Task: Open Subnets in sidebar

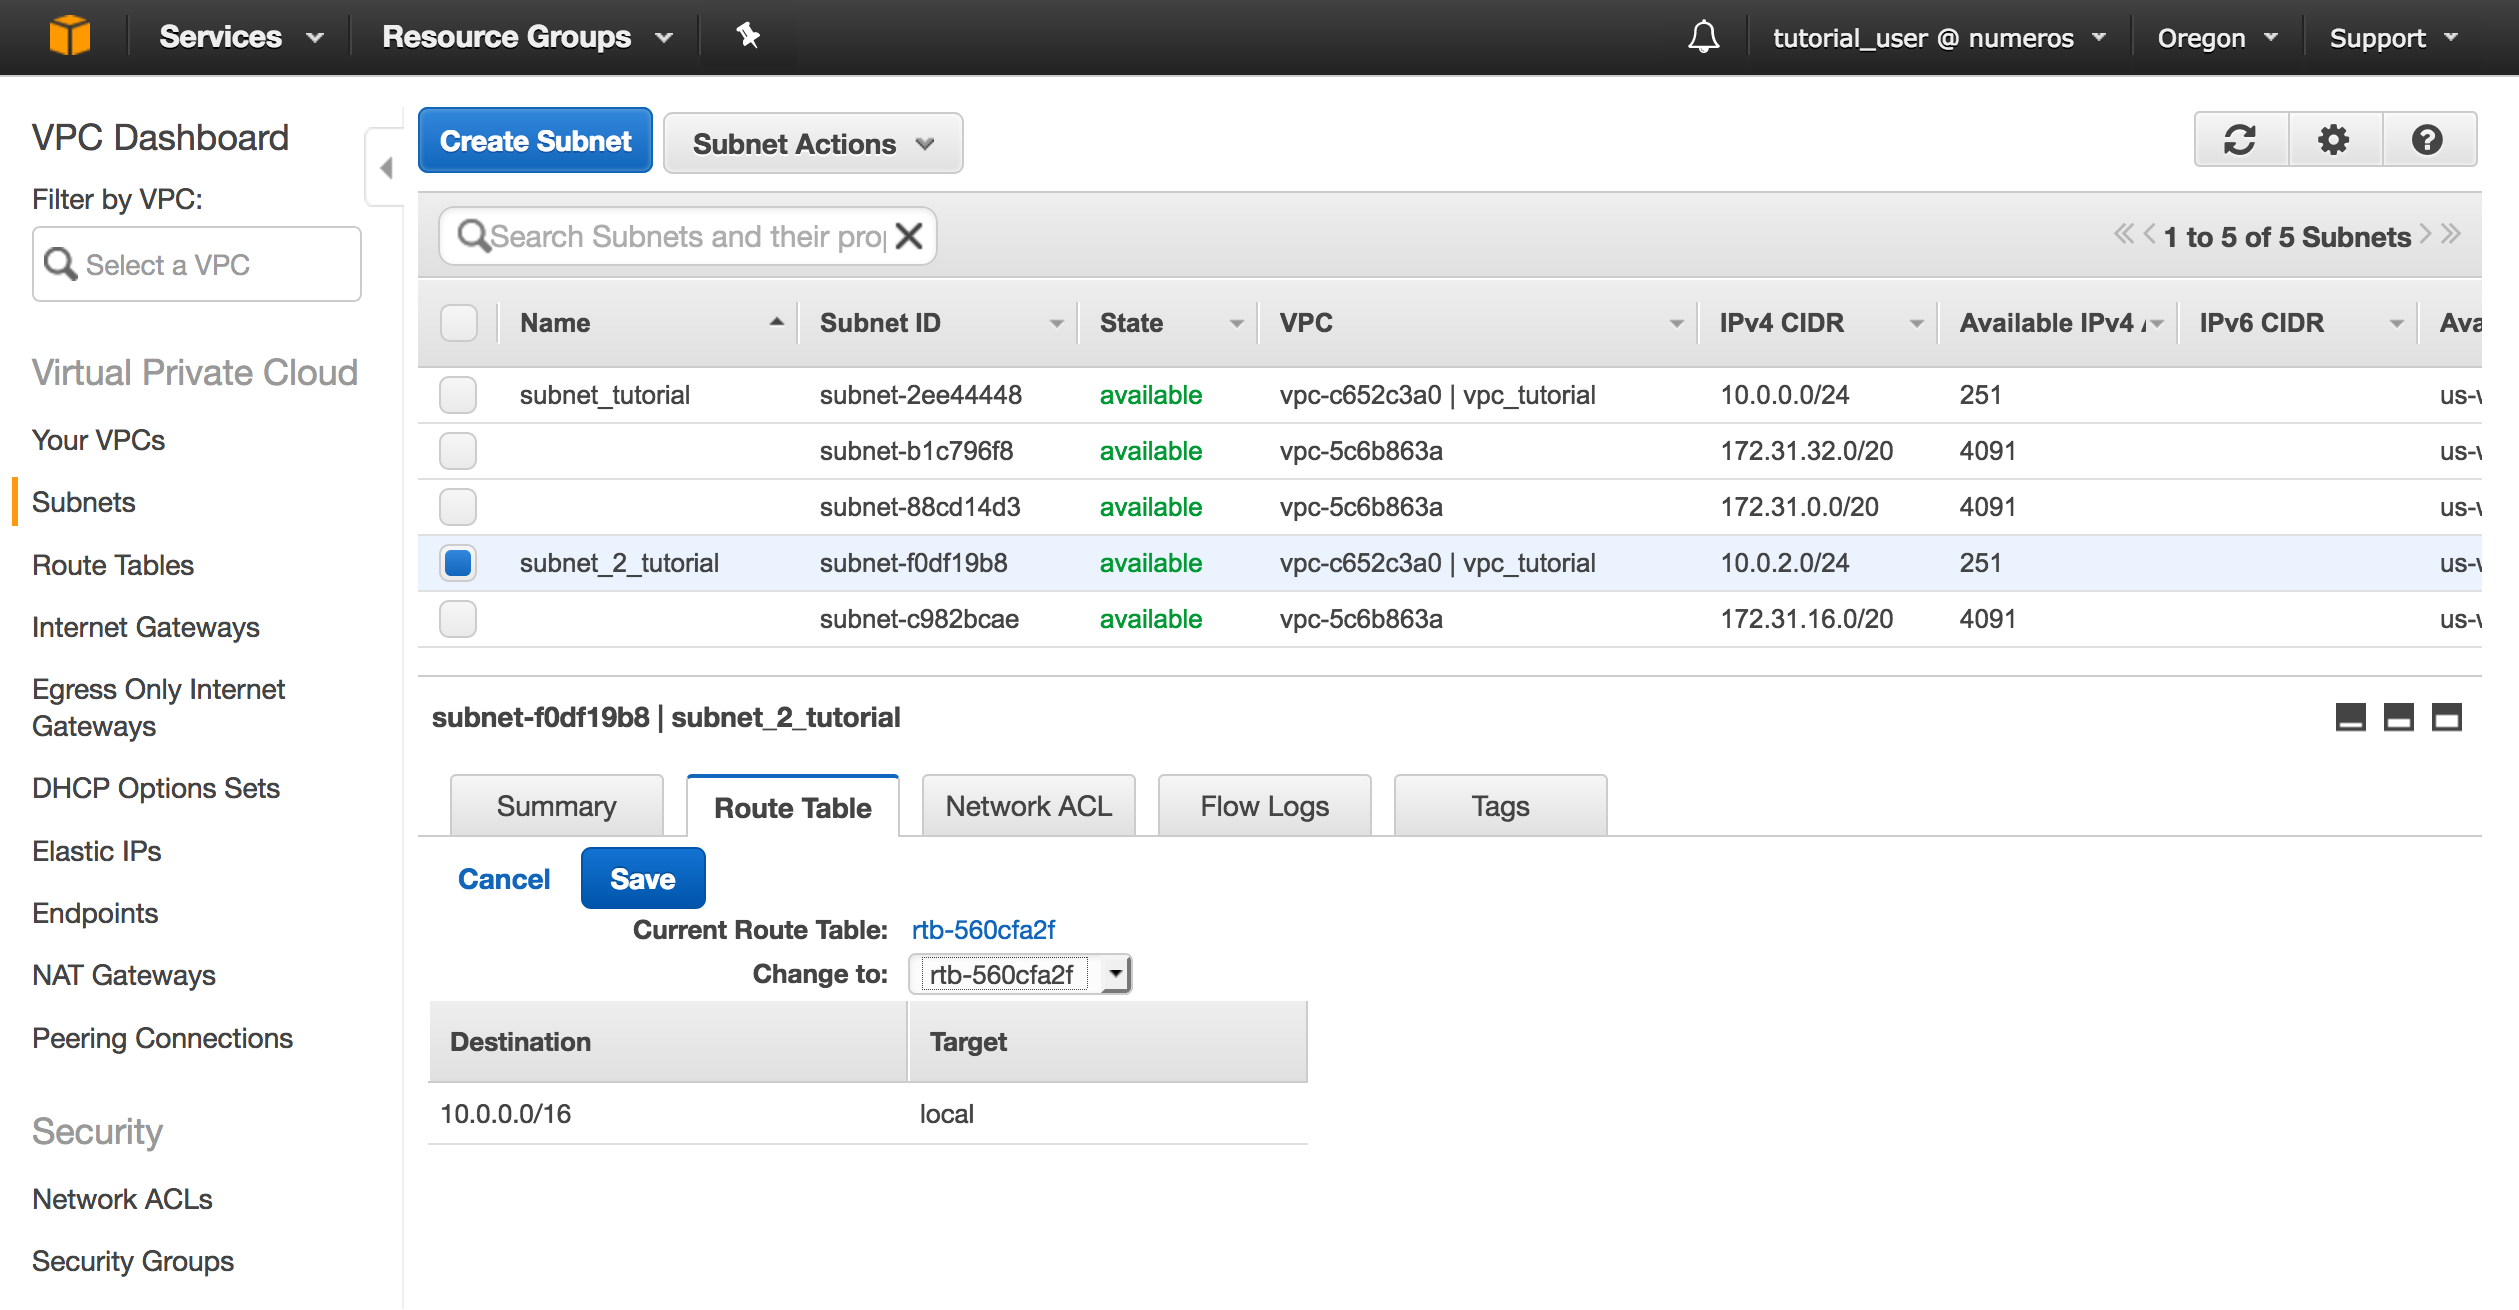Action: coord(84,502)
